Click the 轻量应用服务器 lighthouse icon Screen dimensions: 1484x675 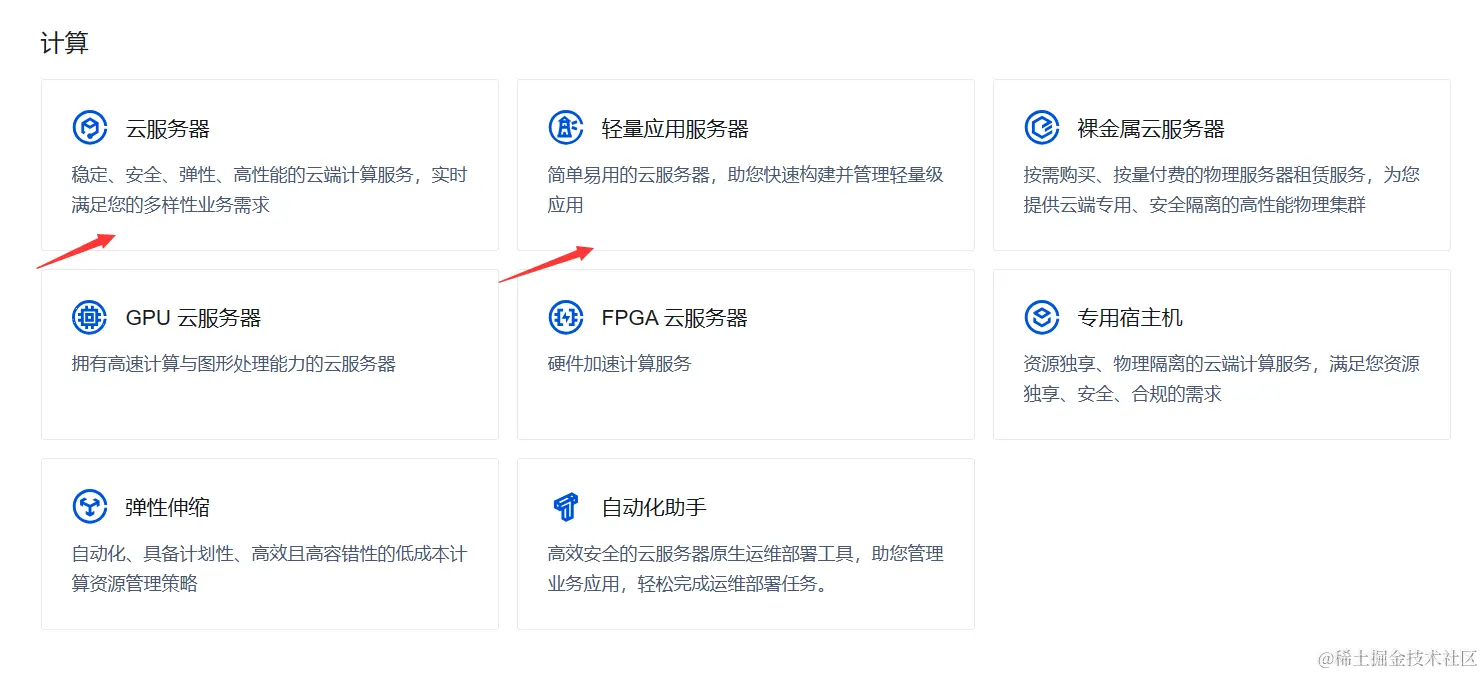(566, 128)
